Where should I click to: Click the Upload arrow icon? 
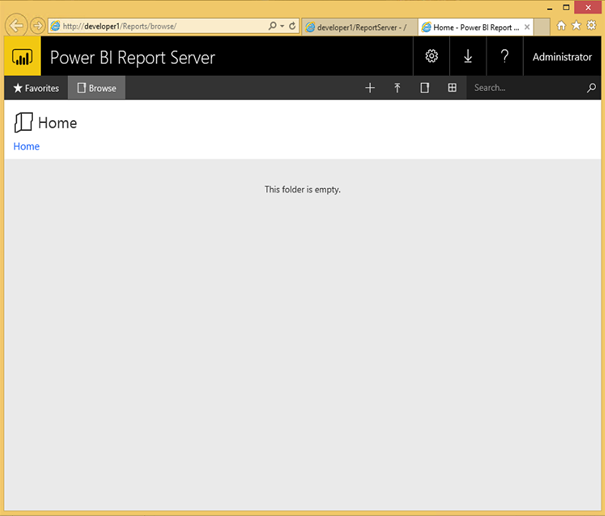(x=397, y=88)
